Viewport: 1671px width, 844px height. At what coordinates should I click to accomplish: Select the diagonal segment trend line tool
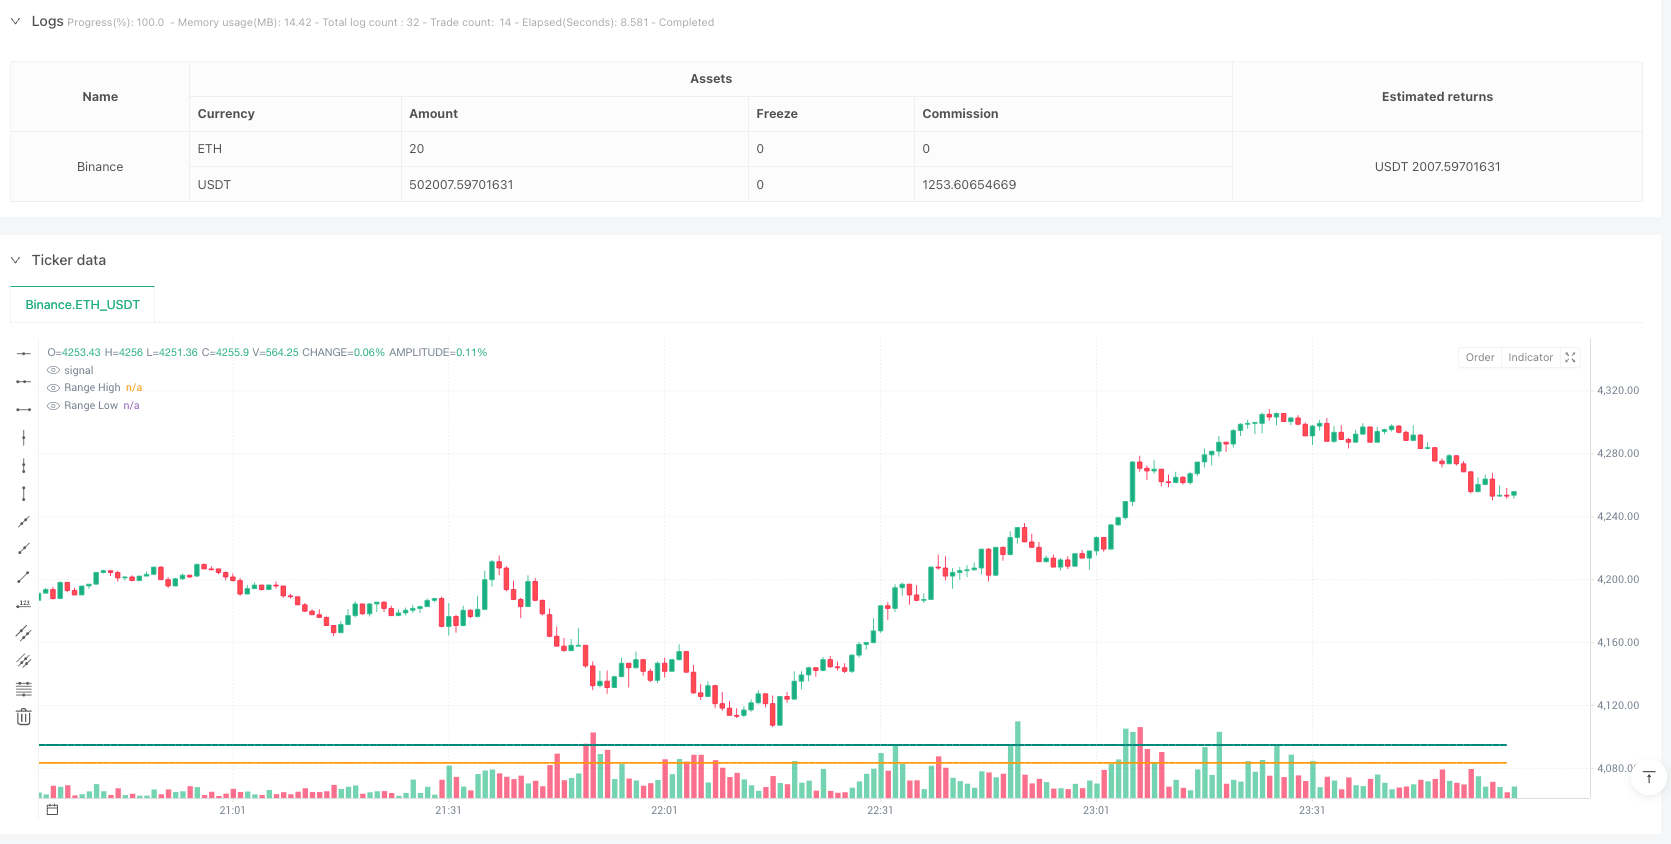click(23, 577)
